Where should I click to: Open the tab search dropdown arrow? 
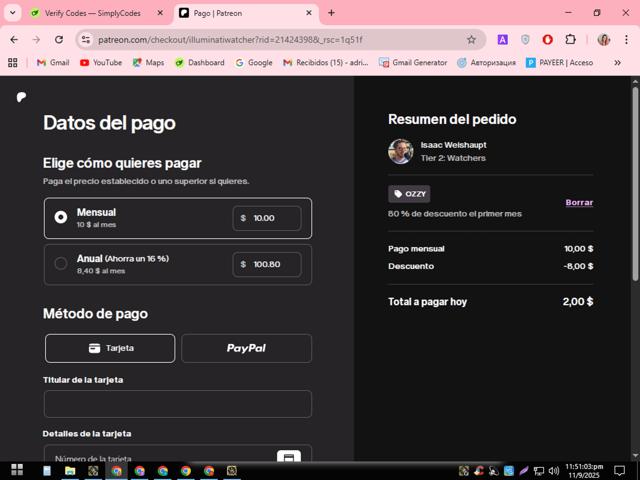coord(13,13)
